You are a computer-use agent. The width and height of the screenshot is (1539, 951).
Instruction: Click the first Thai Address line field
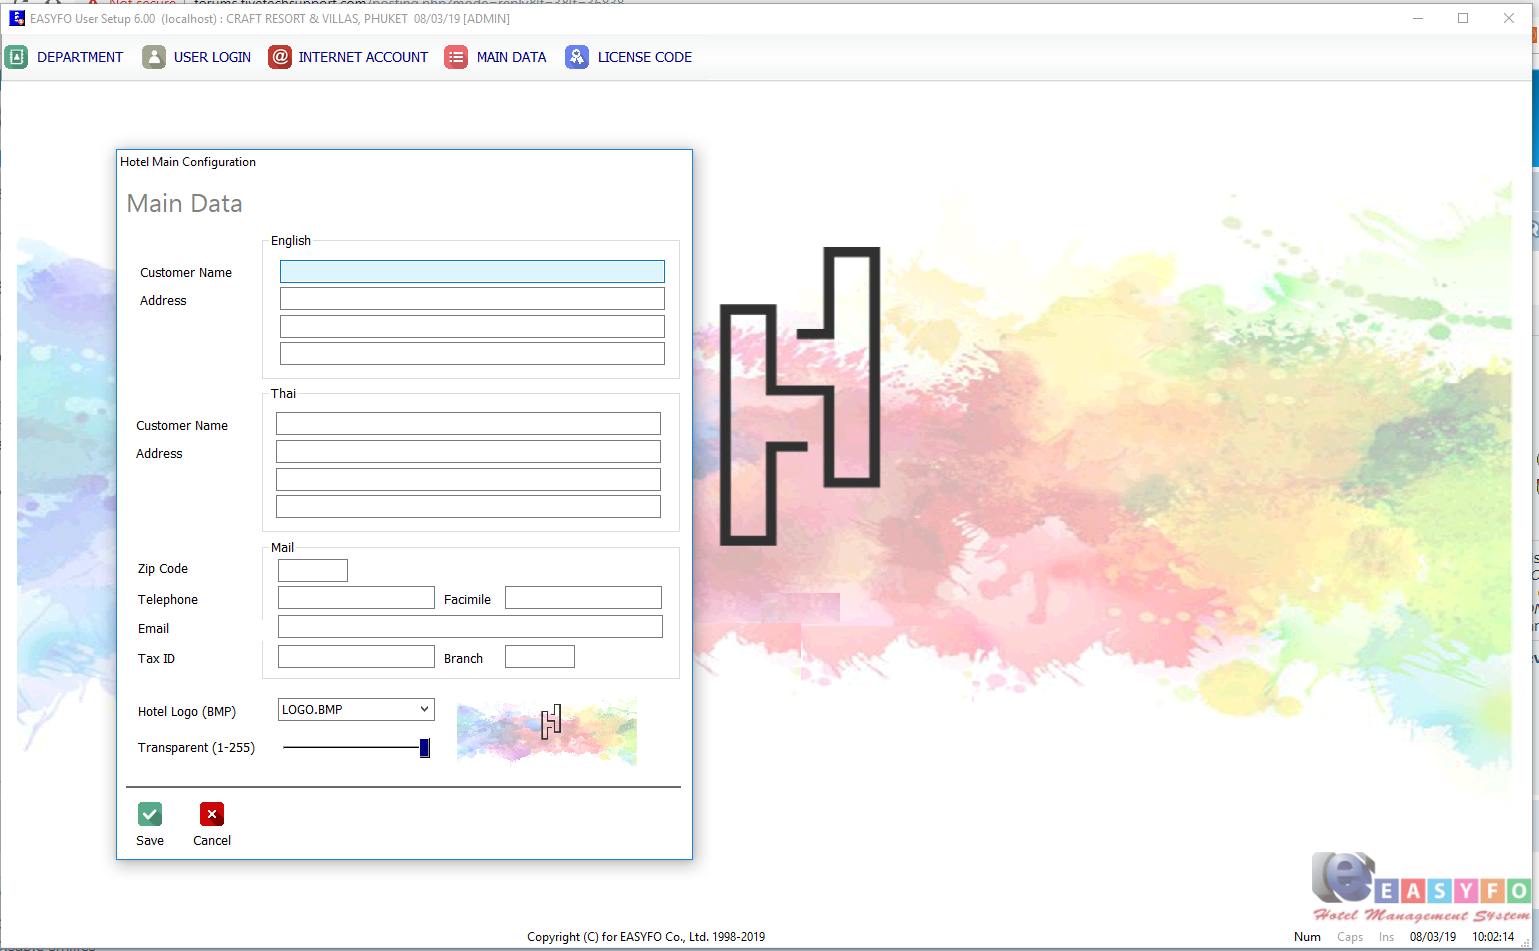(468, 451)
